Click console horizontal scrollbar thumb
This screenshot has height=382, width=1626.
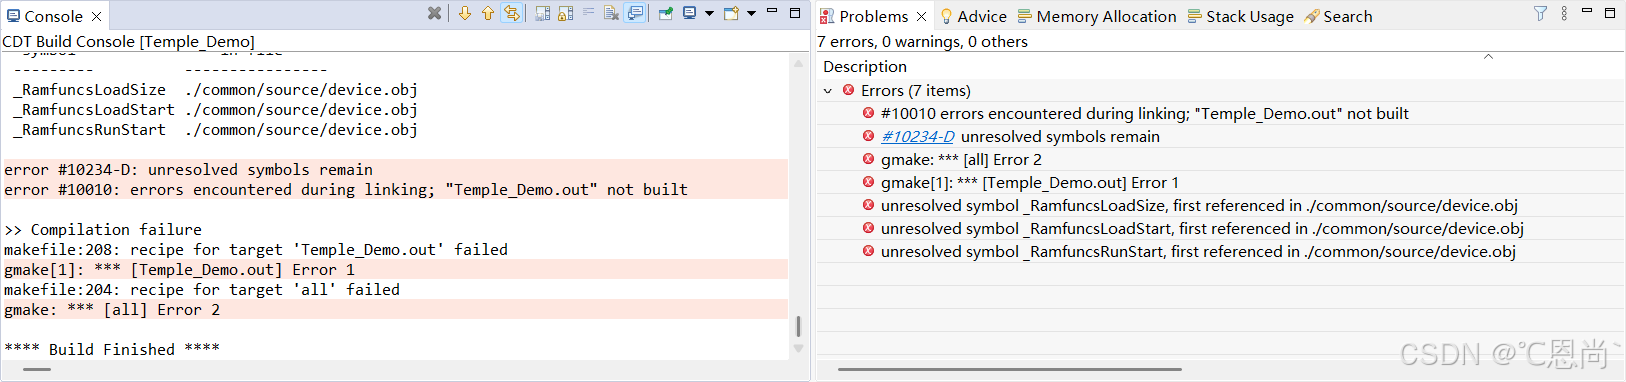[x=37, y=369]
